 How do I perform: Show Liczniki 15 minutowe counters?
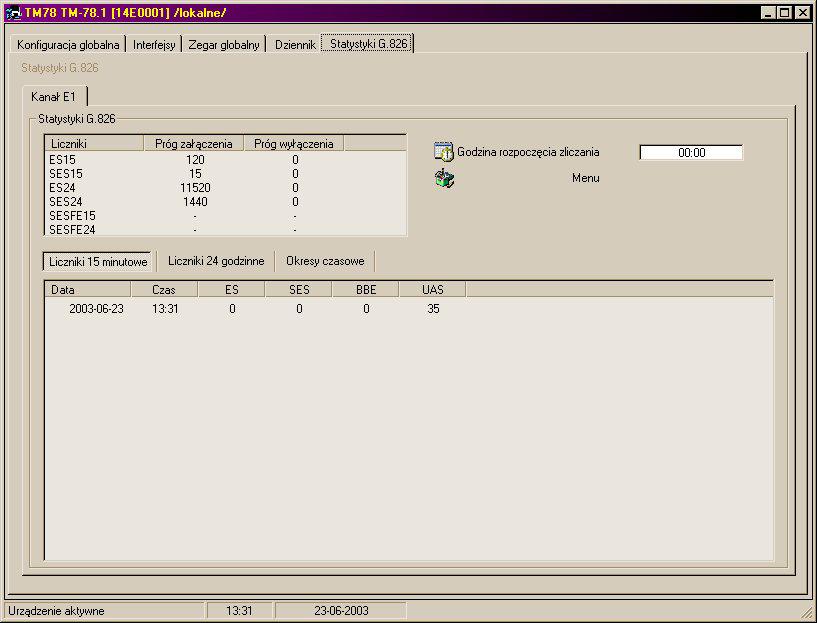click(98, 261)
